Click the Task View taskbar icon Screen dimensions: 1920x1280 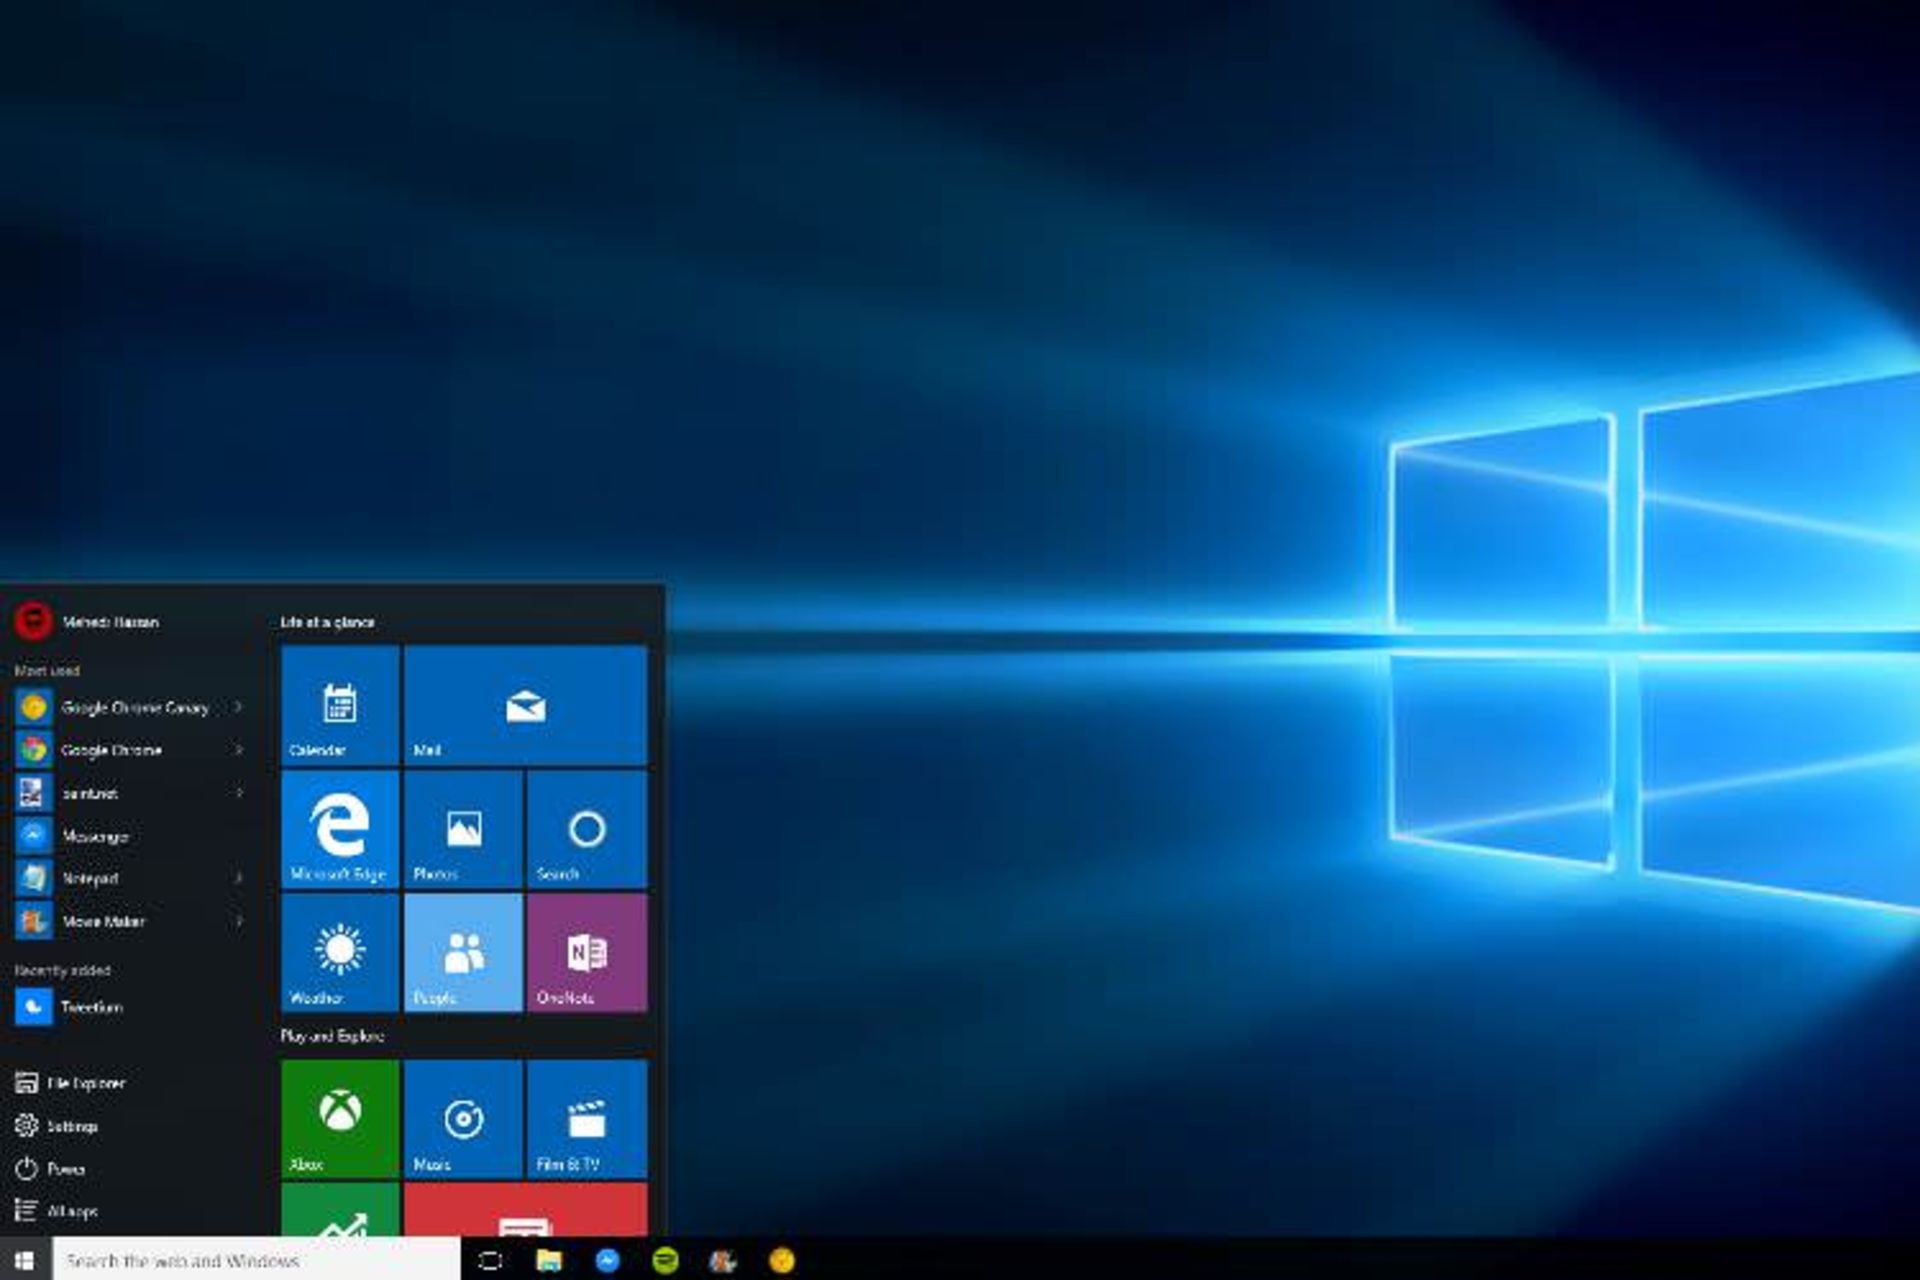tap(490, 1260)
